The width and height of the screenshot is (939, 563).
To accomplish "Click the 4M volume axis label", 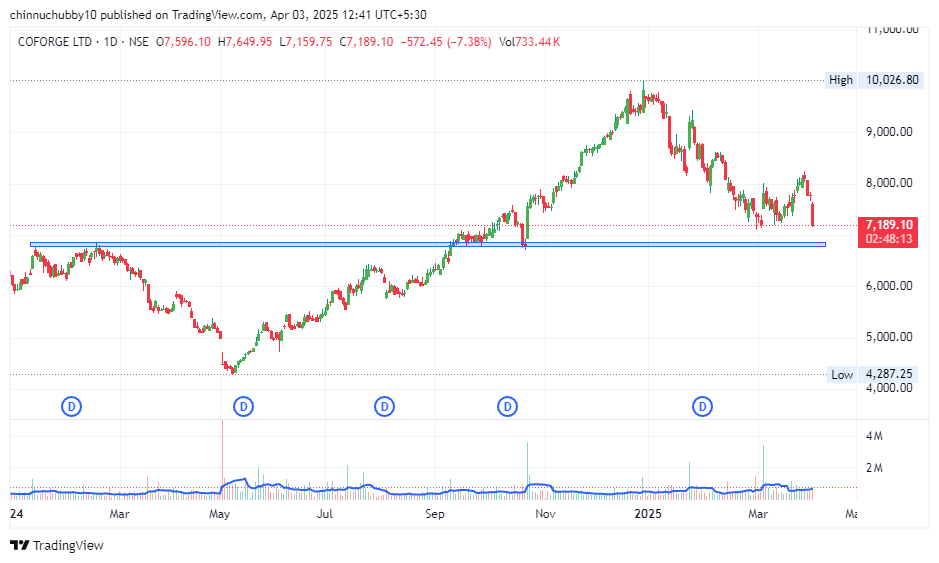I will click(874, 436).
